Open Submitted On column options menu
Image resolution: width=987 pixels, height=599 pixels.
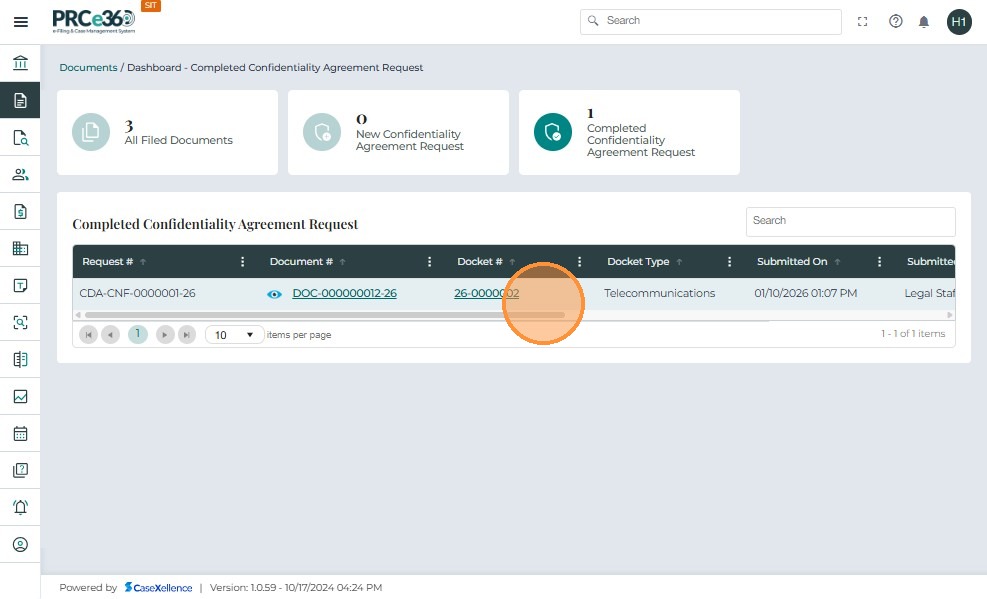click(x=879, y=262)
